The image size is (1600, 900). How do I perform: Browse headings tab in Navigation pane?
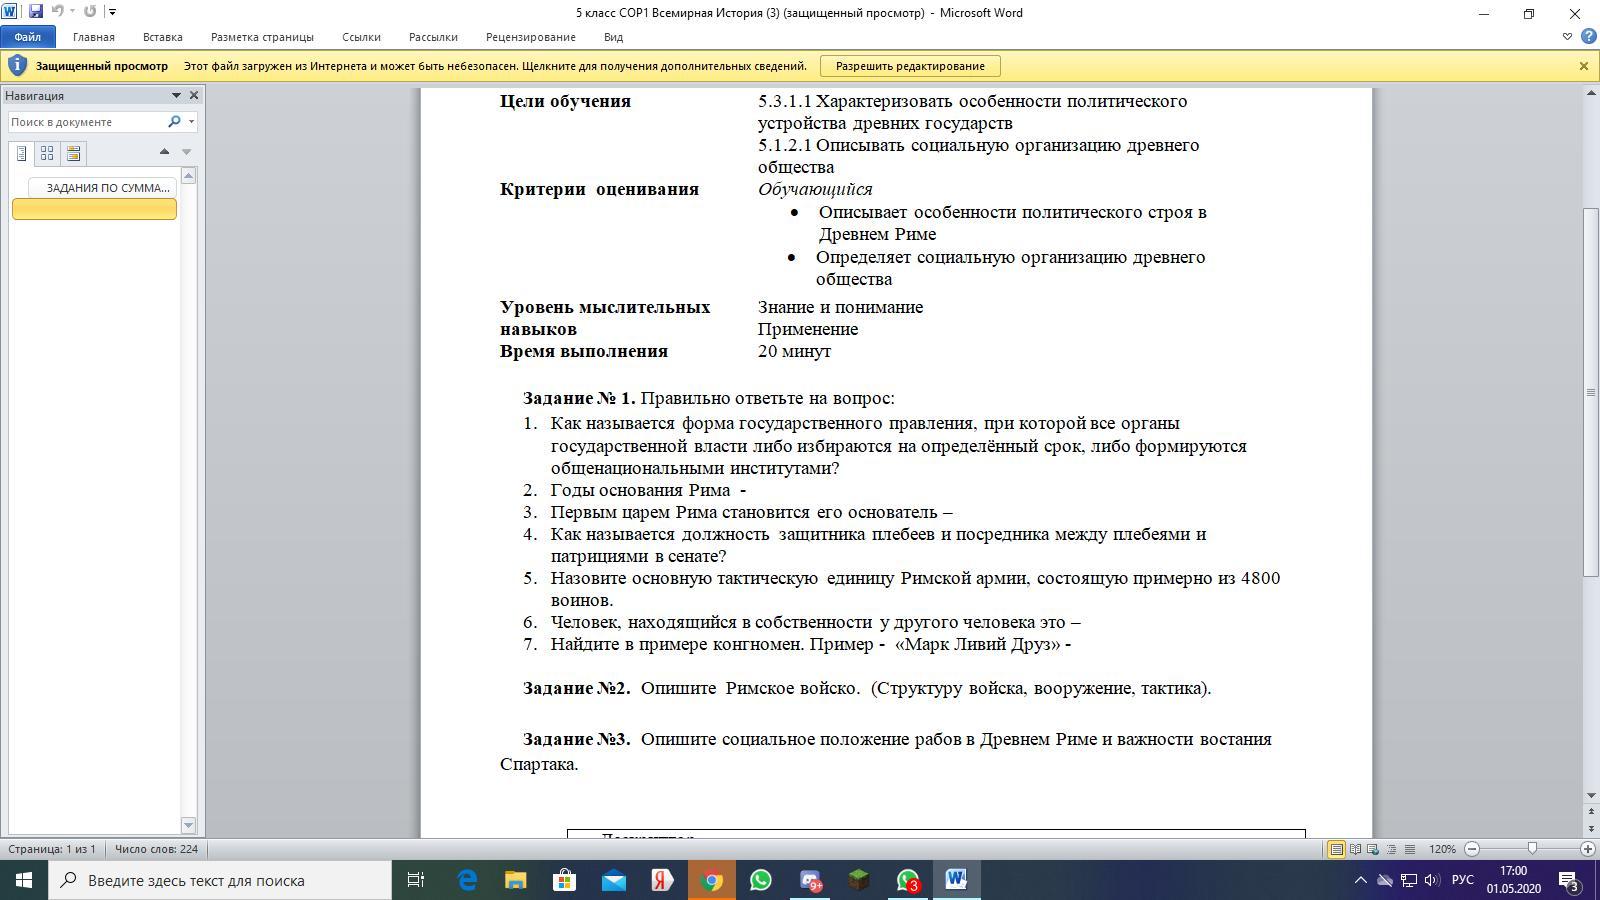(21, 153)
